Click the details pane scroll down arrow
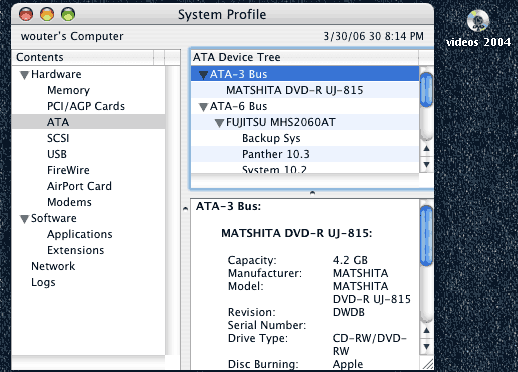 tap(426, 346)
